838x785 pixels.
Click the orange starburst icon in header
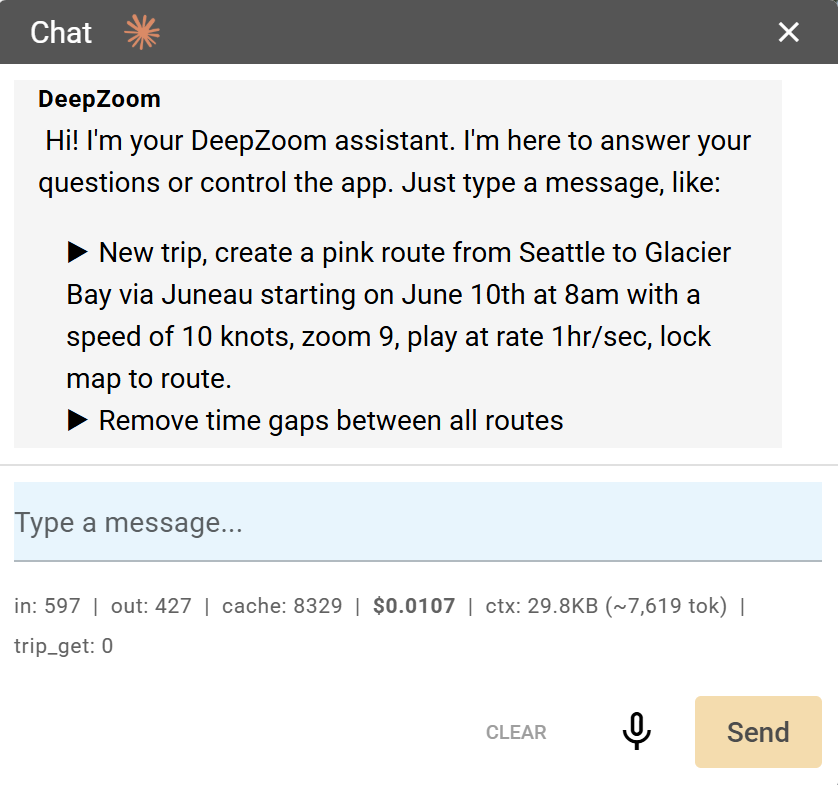pyautogui.click(x=142, y=33)
